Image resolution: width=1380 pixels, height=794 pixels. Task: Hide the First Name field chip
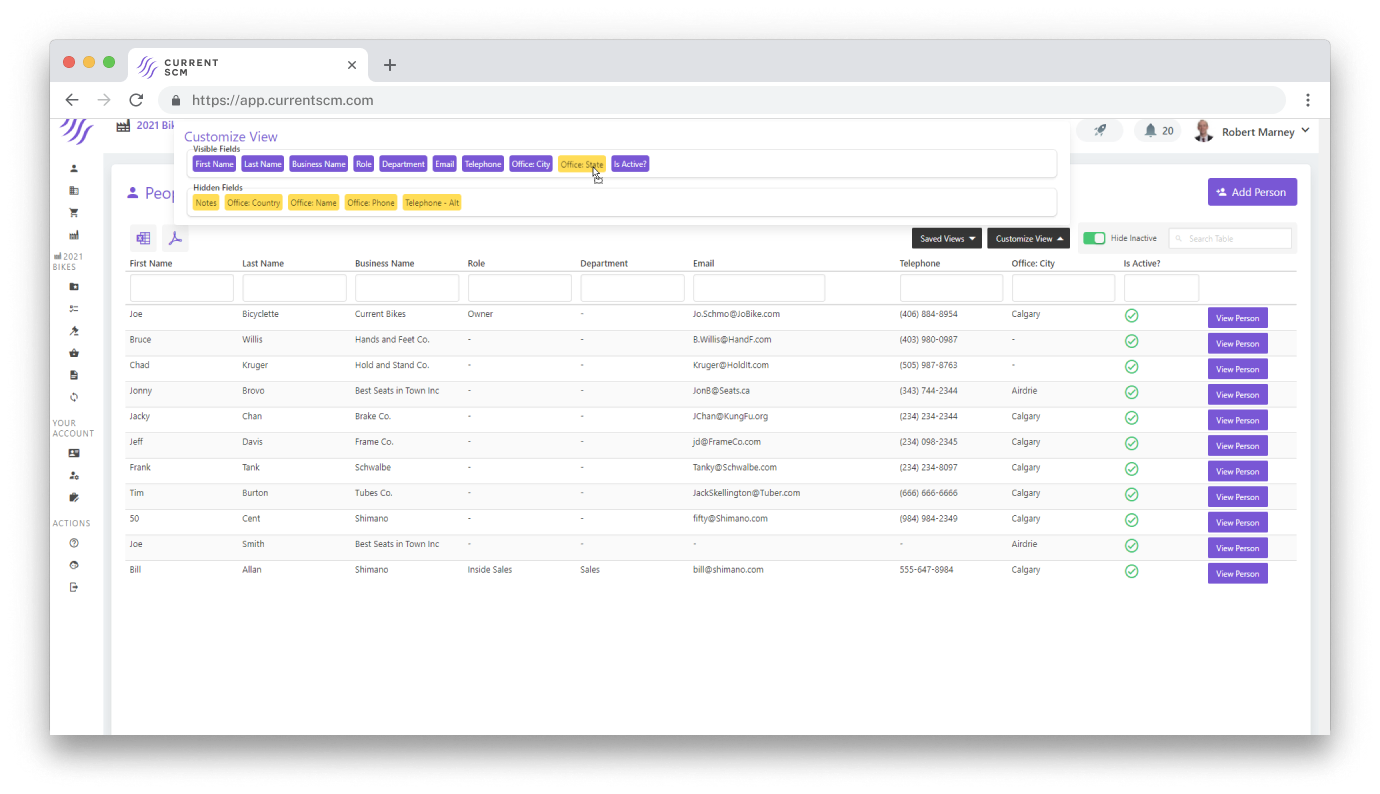pyautogui.click(x=215, y=164)
